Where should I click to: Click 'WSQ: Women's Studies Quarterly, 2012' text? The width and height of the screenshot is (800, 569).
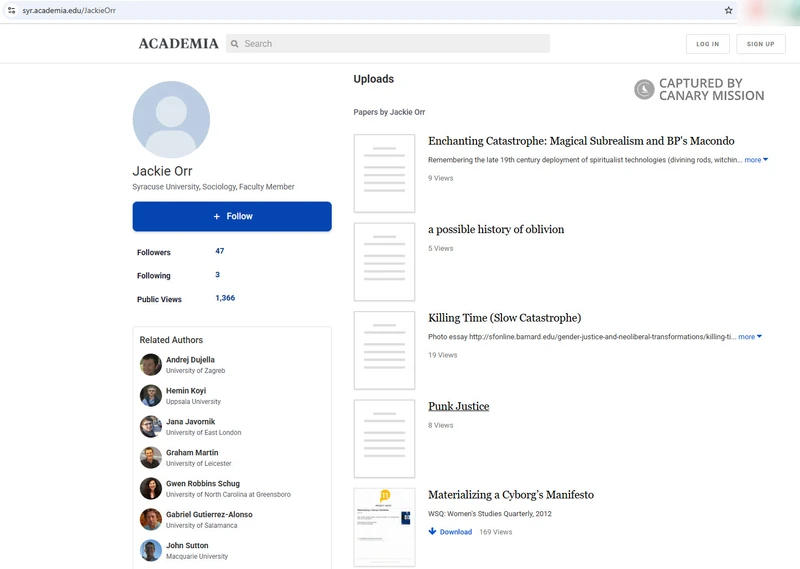coord(490,514)
